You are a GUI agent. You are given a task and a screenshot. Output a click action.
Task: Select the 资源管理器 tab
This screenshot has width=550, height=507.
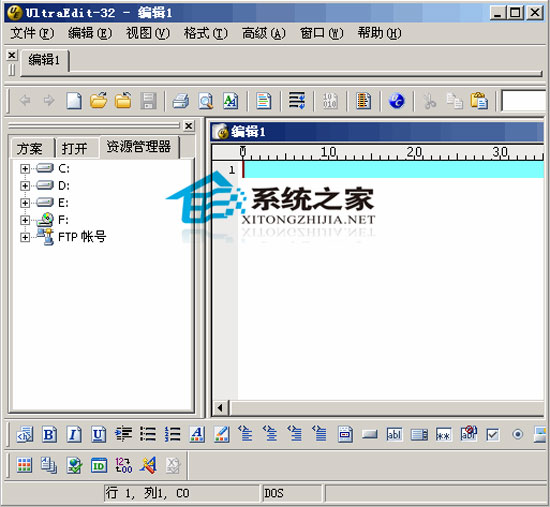click(139, 147)
